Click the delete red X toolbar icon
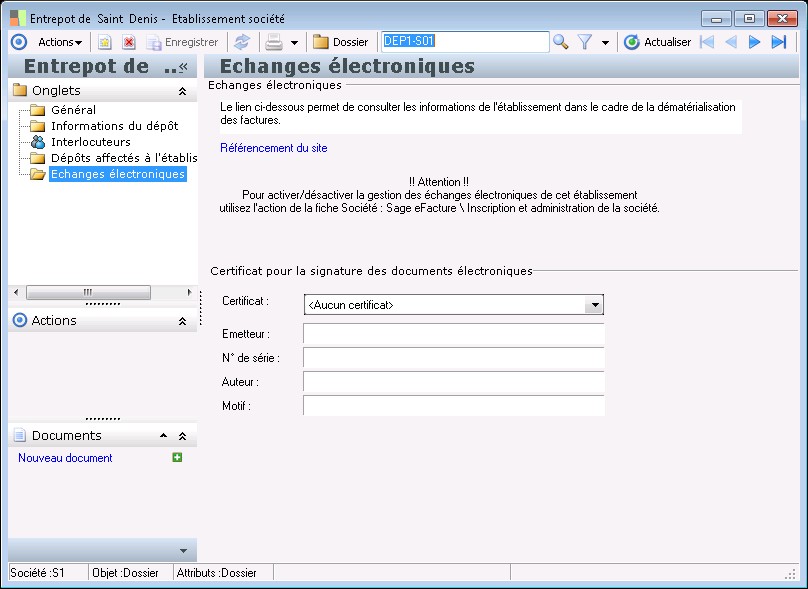Screen dimensions: 808x589 tap(129, 42)
